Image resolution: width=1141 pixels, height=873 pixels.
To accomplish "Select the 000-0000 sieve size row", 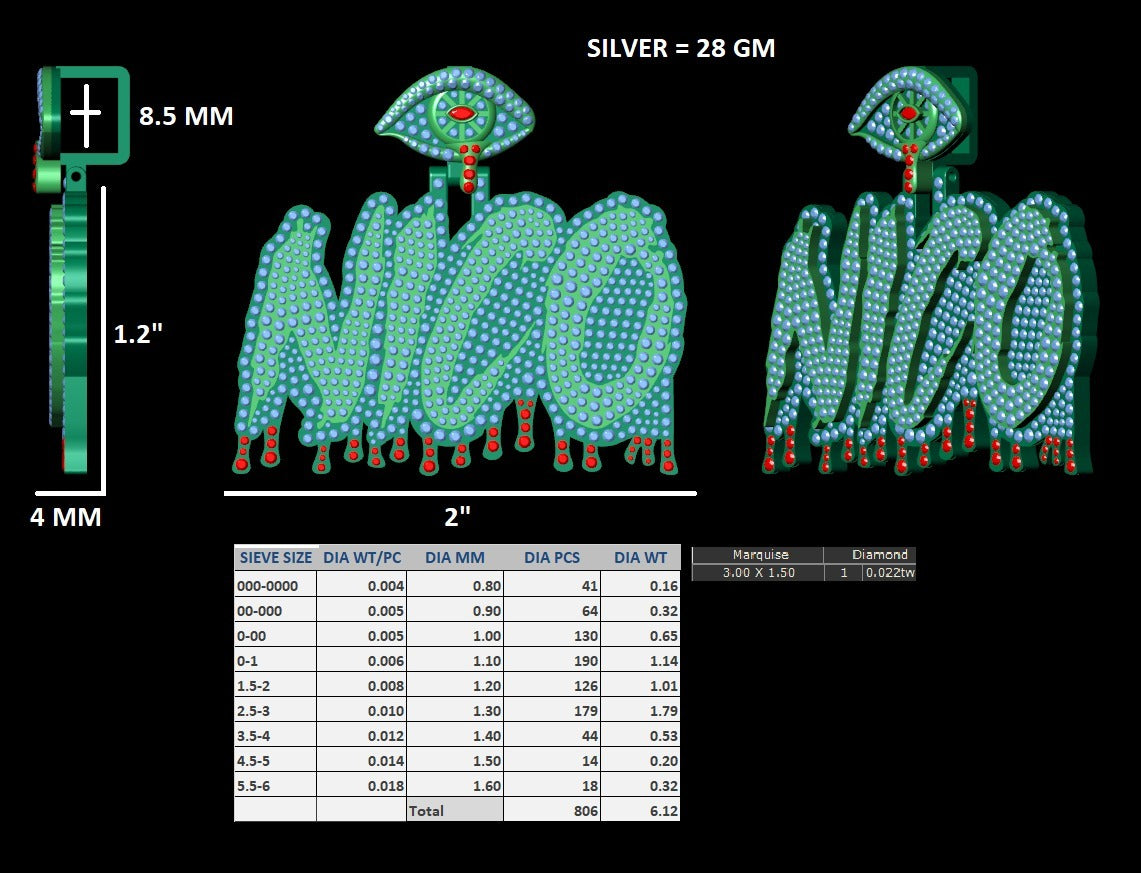I will coord(457,586).
